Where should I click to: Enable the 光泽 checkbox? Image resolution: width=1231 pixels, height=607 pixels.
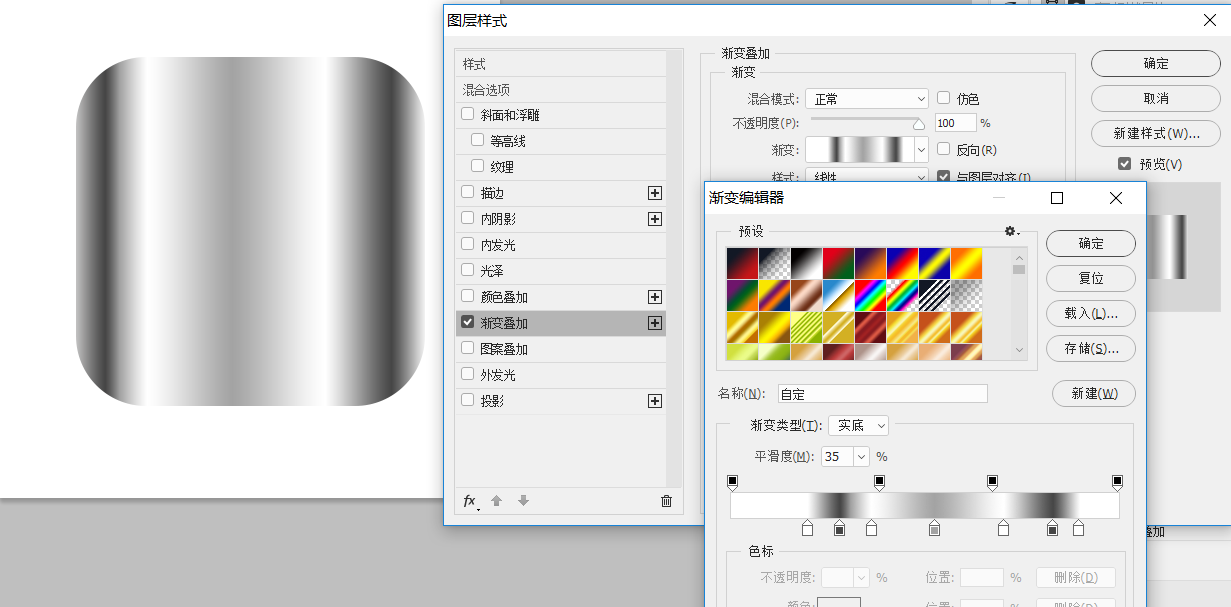pos(467,271)
